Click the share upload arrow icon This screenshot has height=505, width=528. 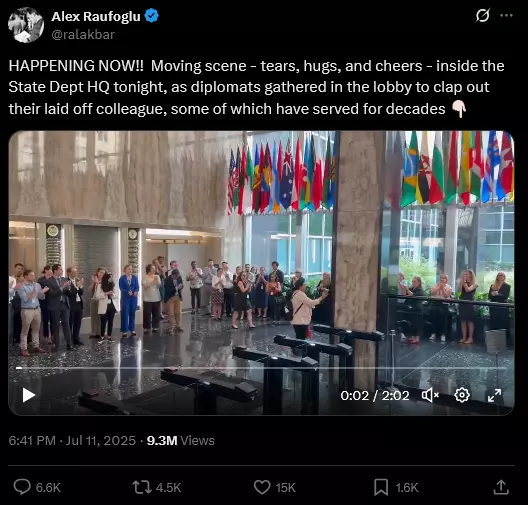click(x=501, y=487)
